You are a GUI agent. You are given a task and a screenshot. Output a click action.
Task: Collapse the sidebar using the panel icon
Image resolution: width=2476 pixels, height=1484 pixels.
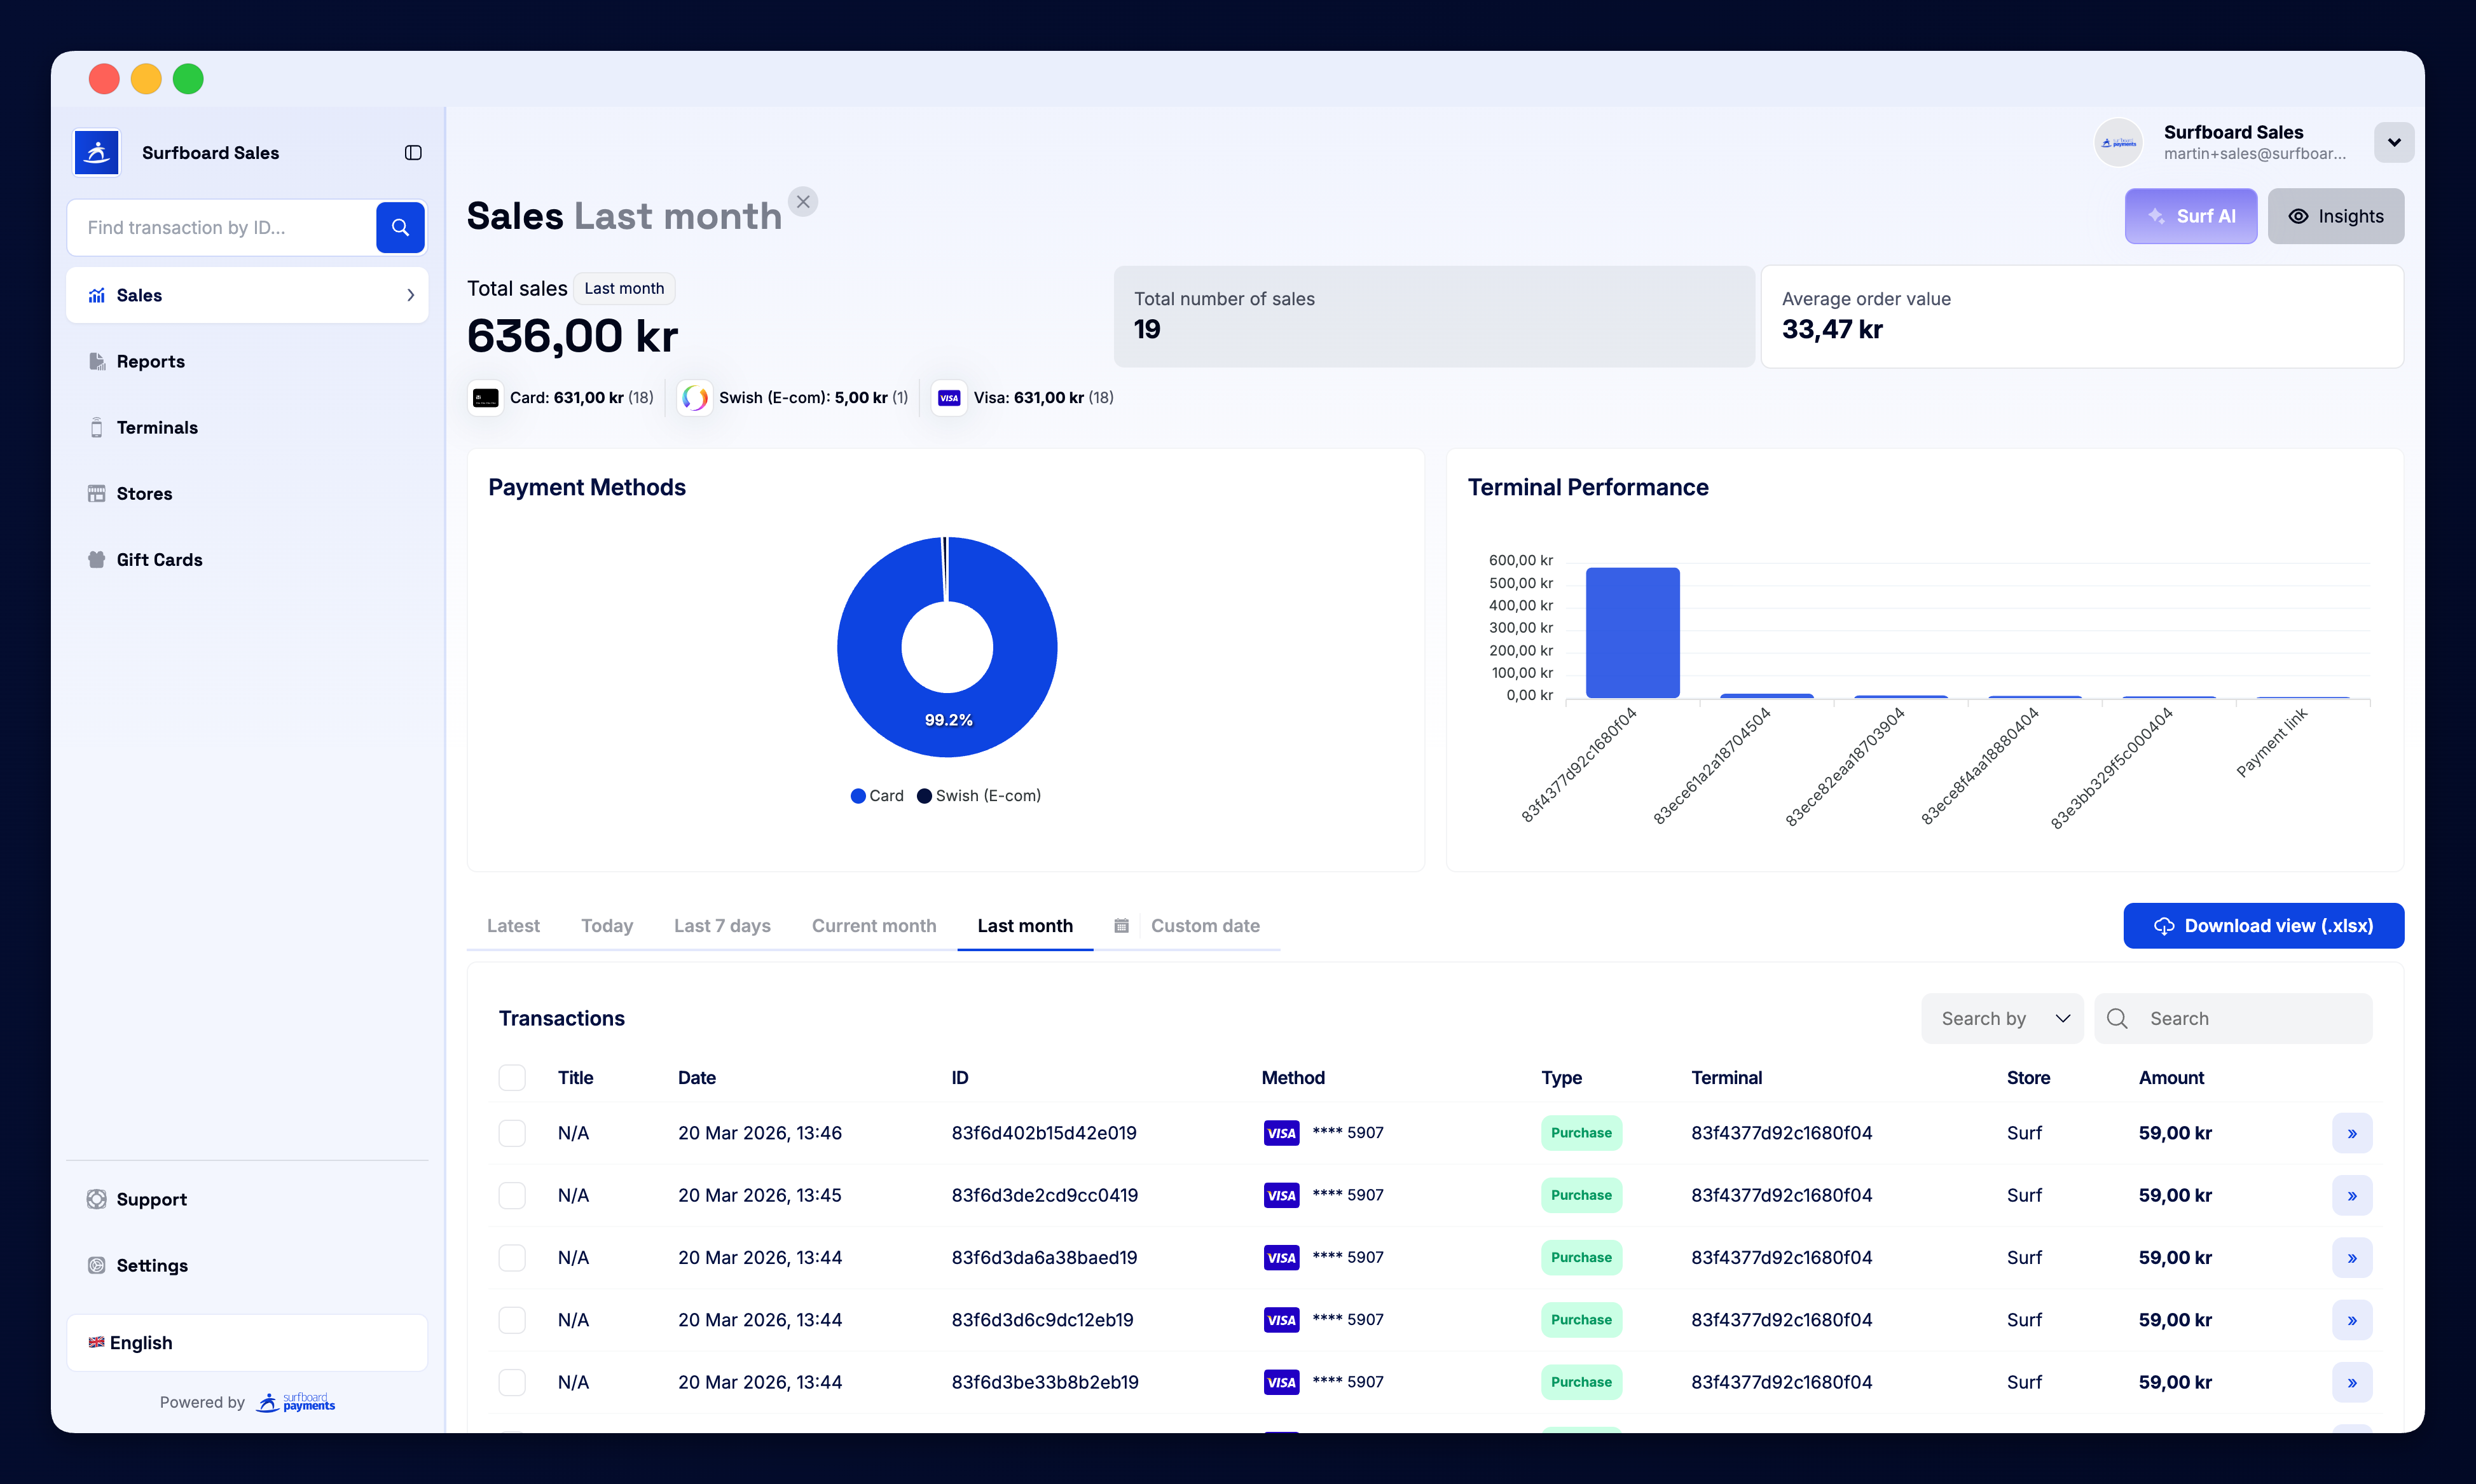pos(413,152)
